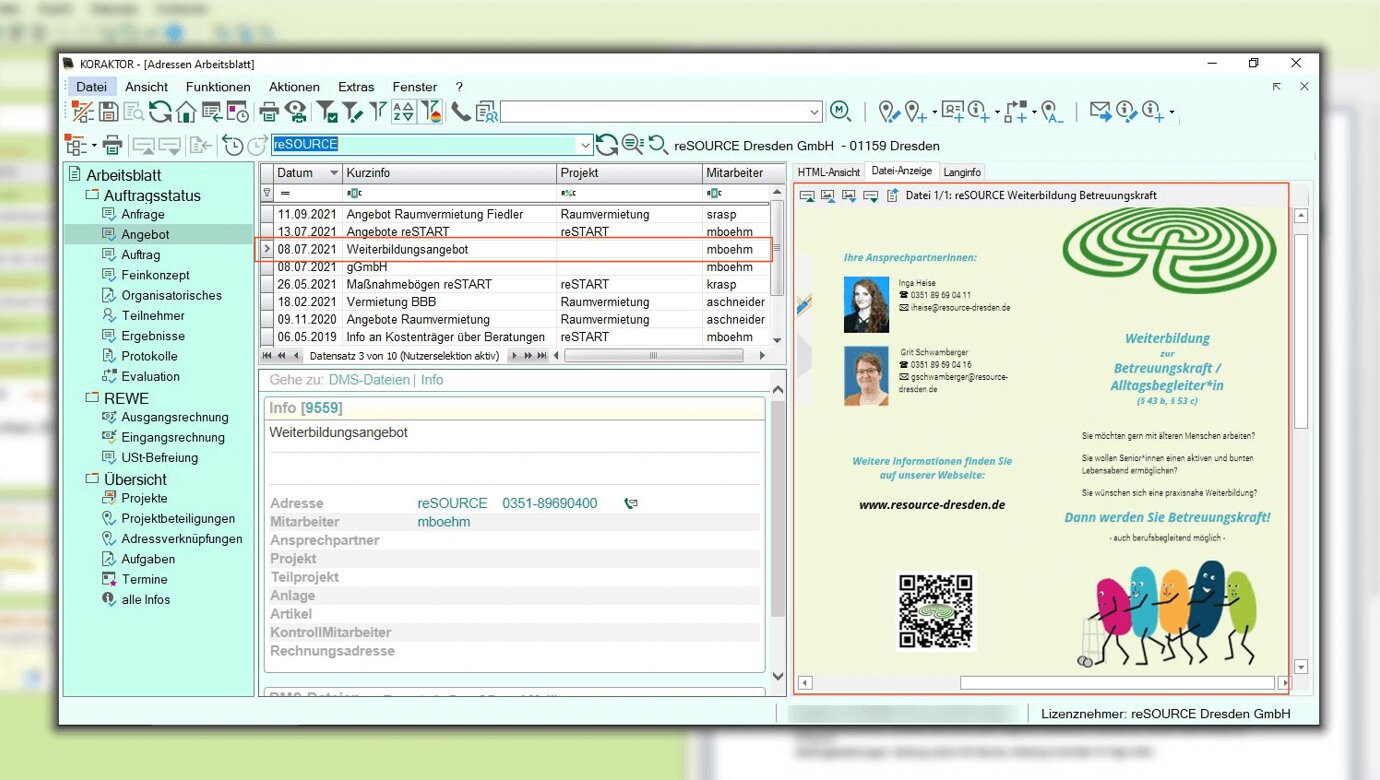Click the home icon in toolbar
The height and width of the screenshot is (780, 1380).
tap(186, 112)
